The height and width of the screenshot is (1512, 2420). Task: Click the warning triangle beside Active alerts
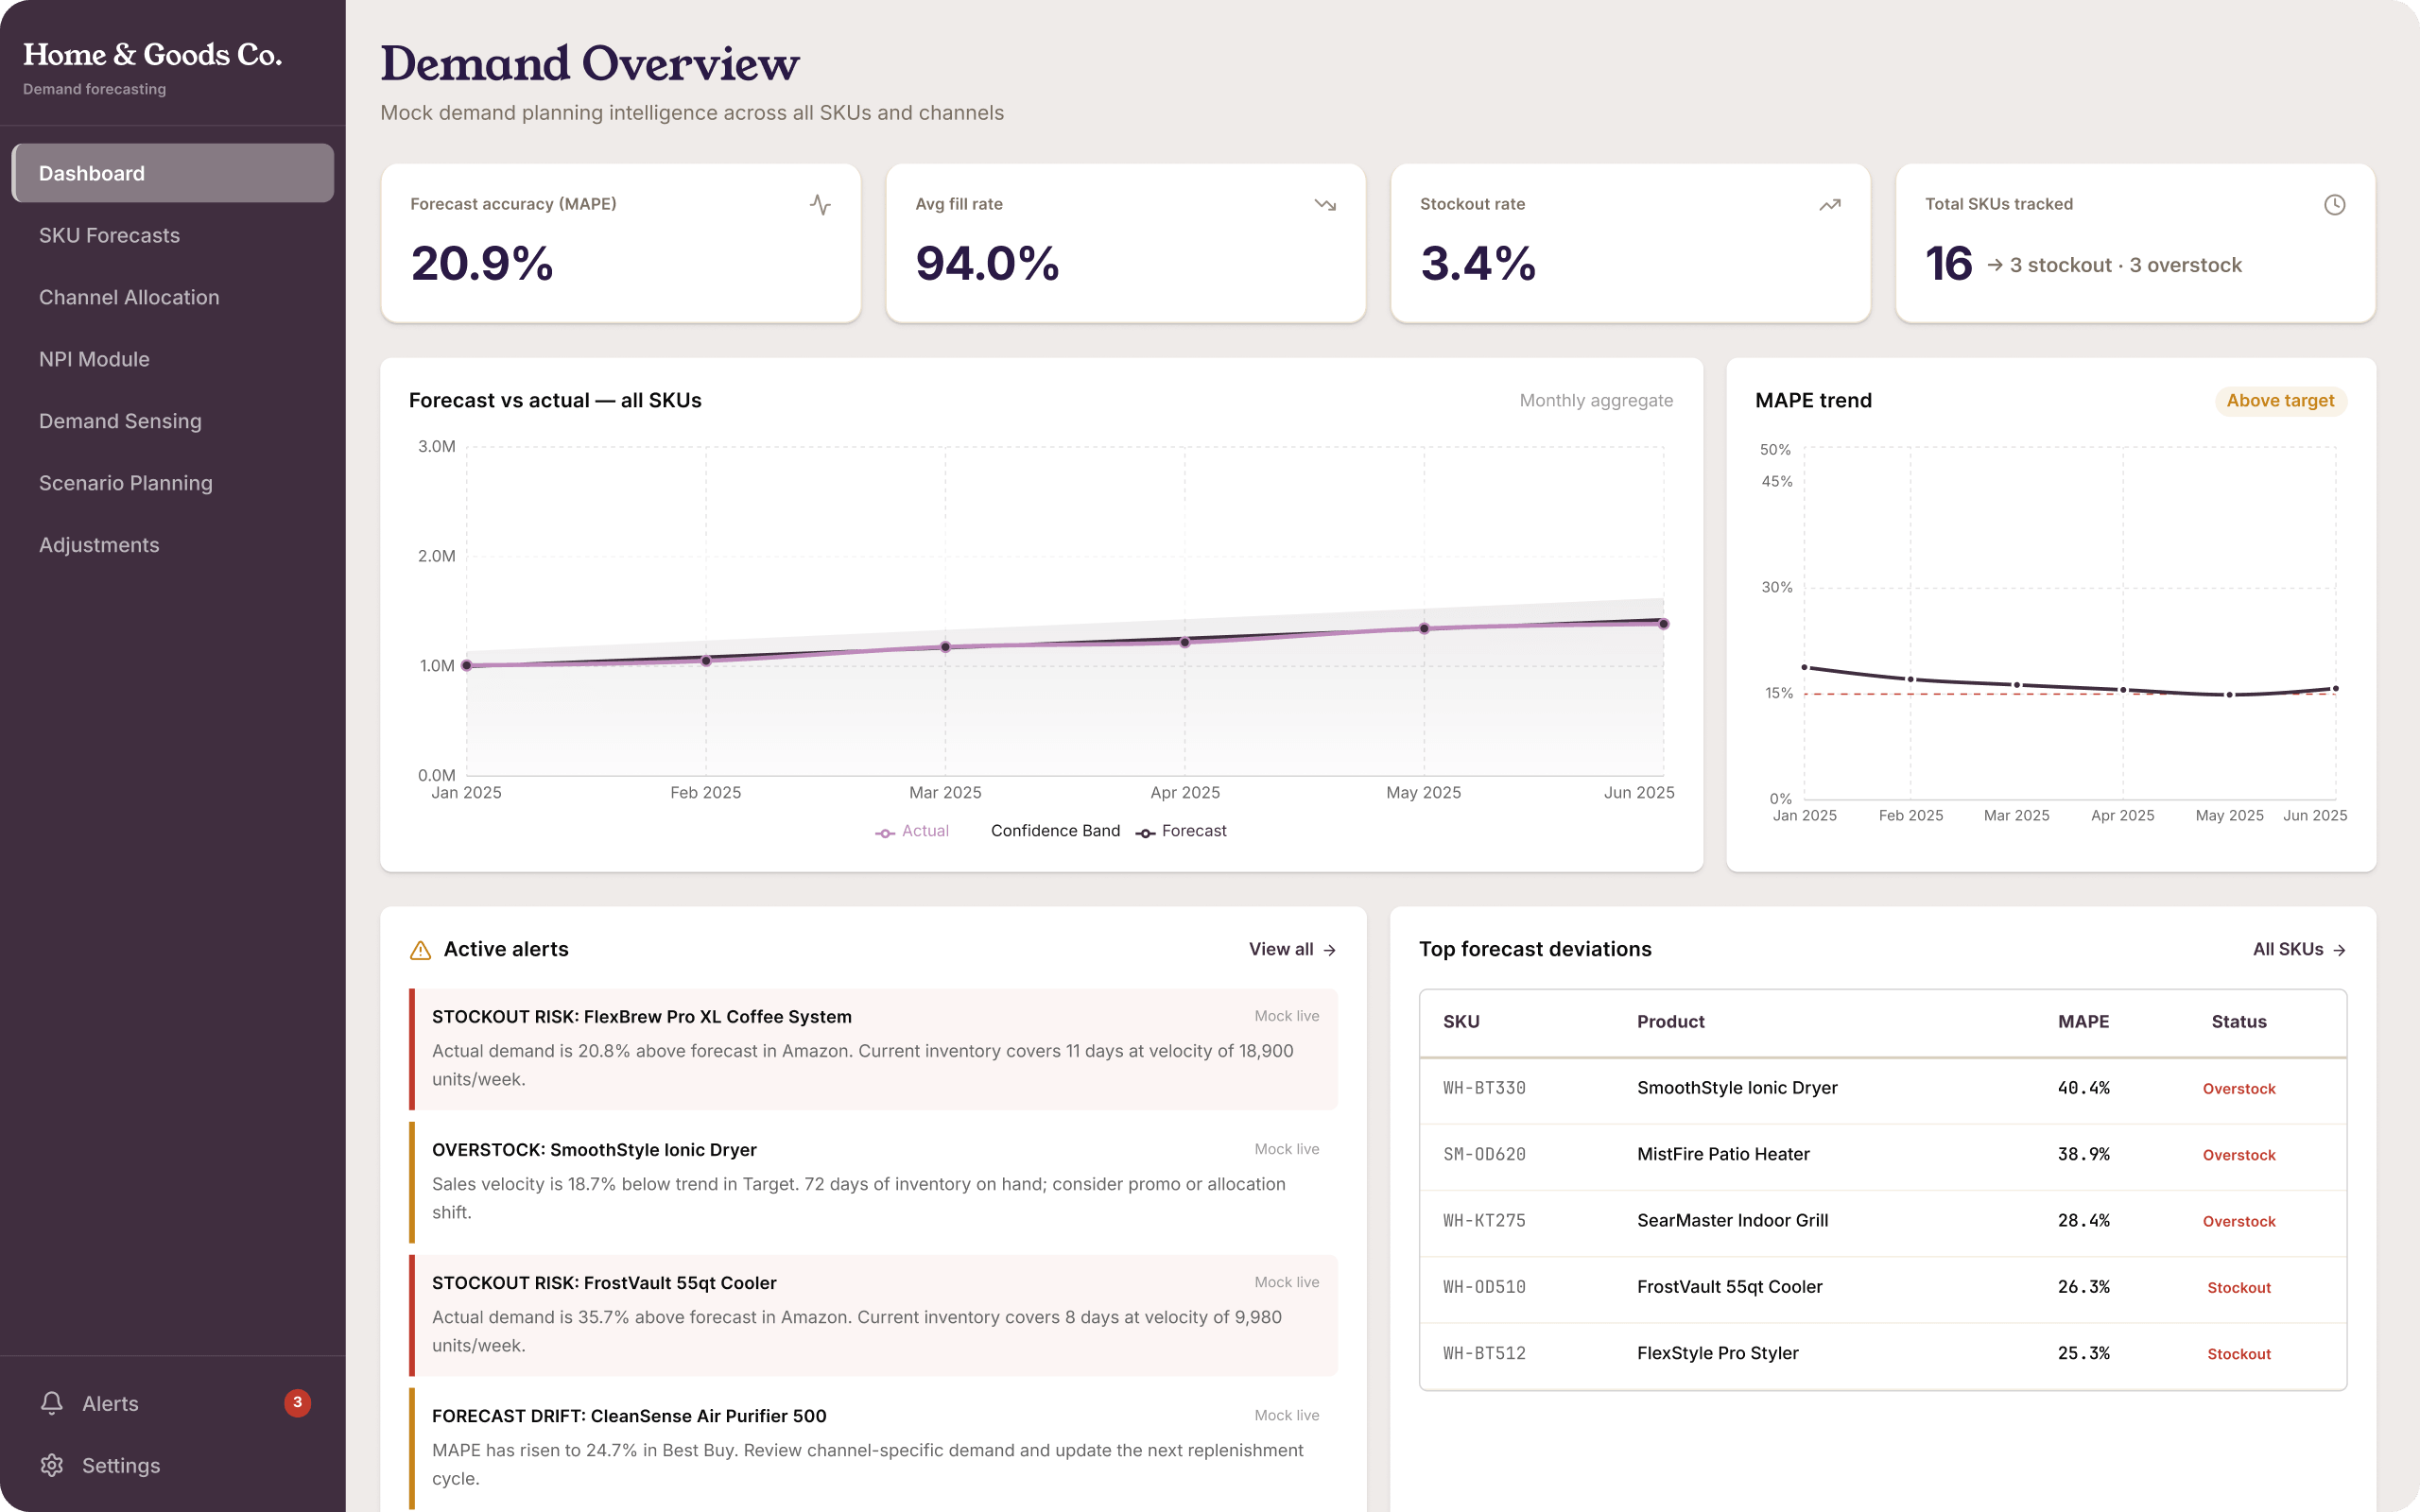click(x=420, y=950)
